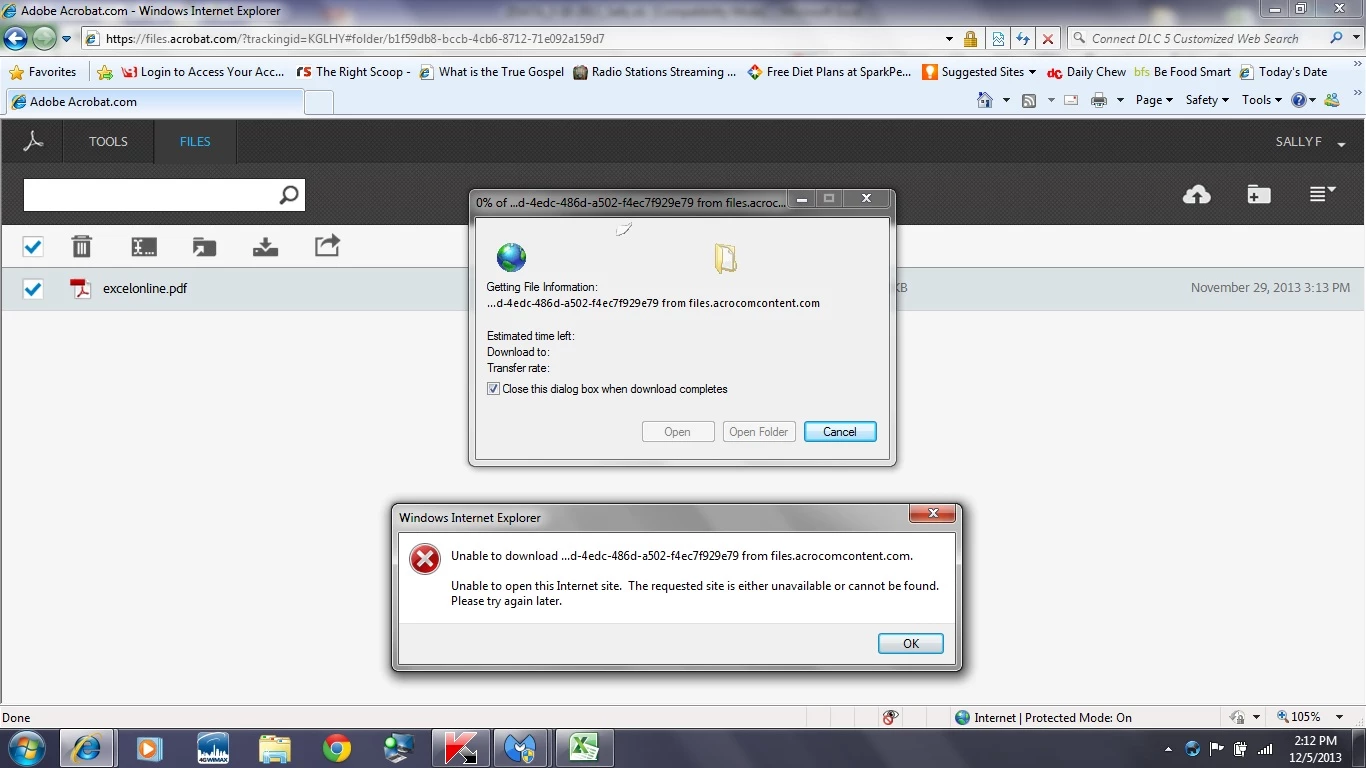Click the excelonline.pdf file name

[x=145, y=289]
